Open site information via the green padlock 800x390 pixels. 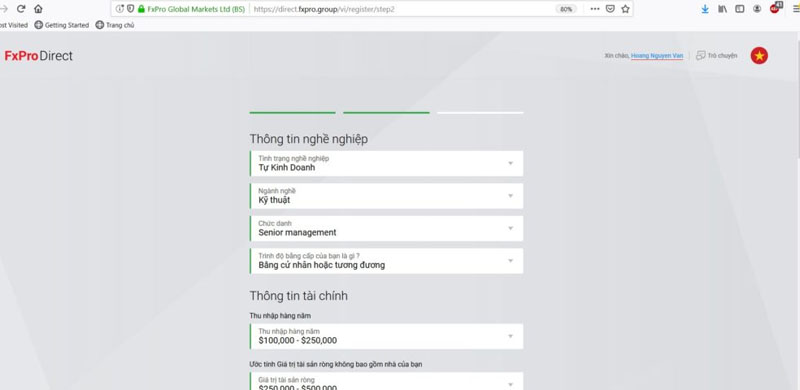141,9
